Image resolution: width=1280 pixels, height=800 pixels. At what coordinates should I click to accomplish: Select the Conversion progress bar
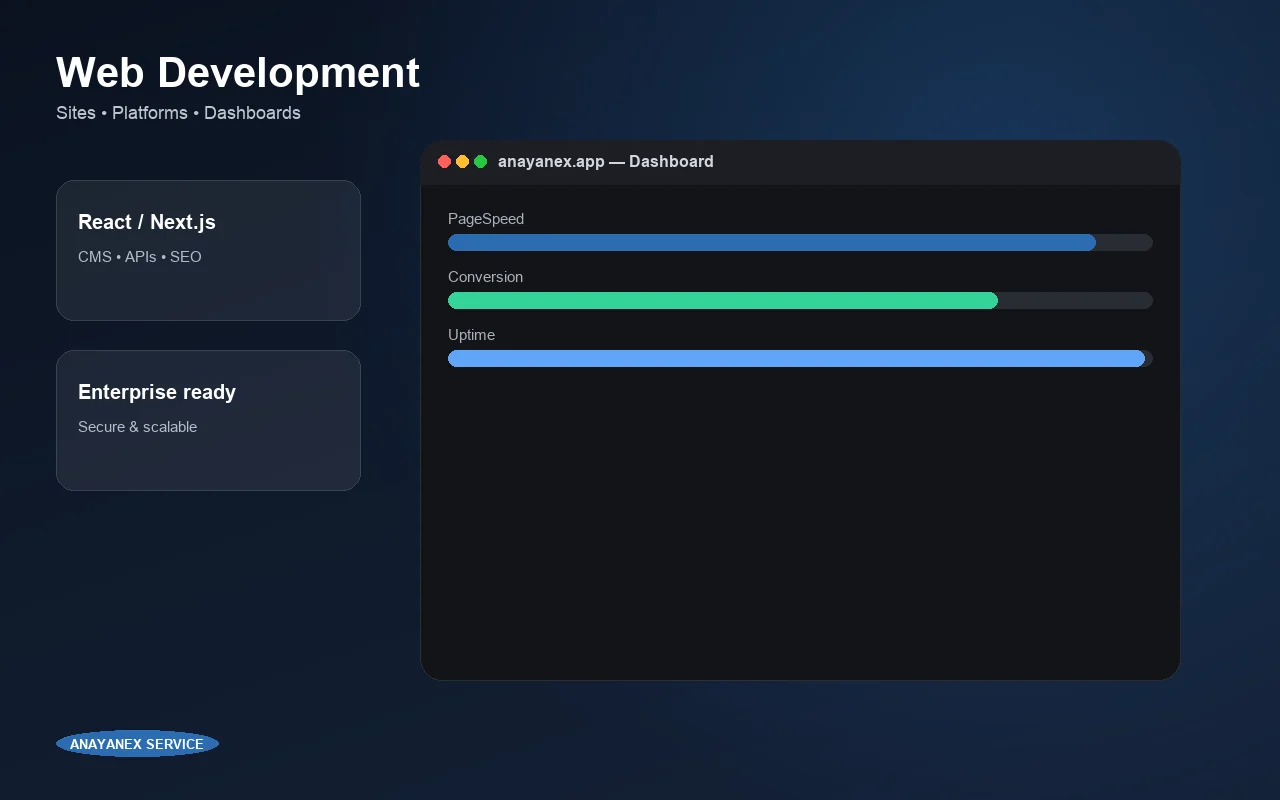tap(800, 301)
